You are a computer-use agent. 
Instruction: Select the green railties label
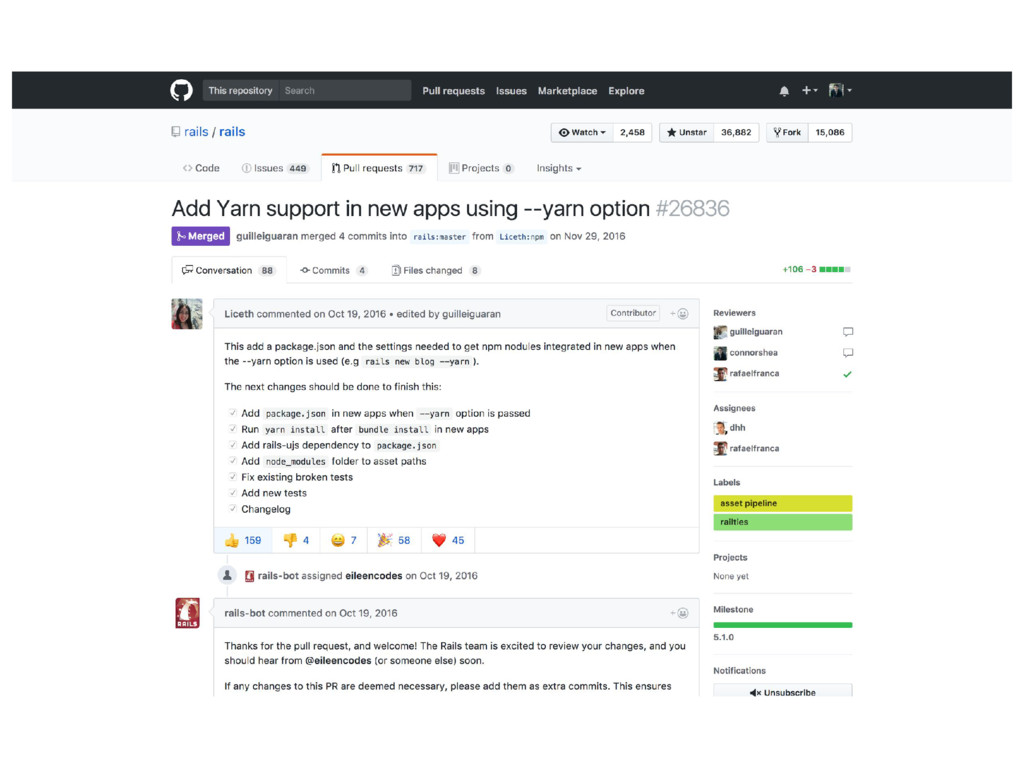(782, 522)
